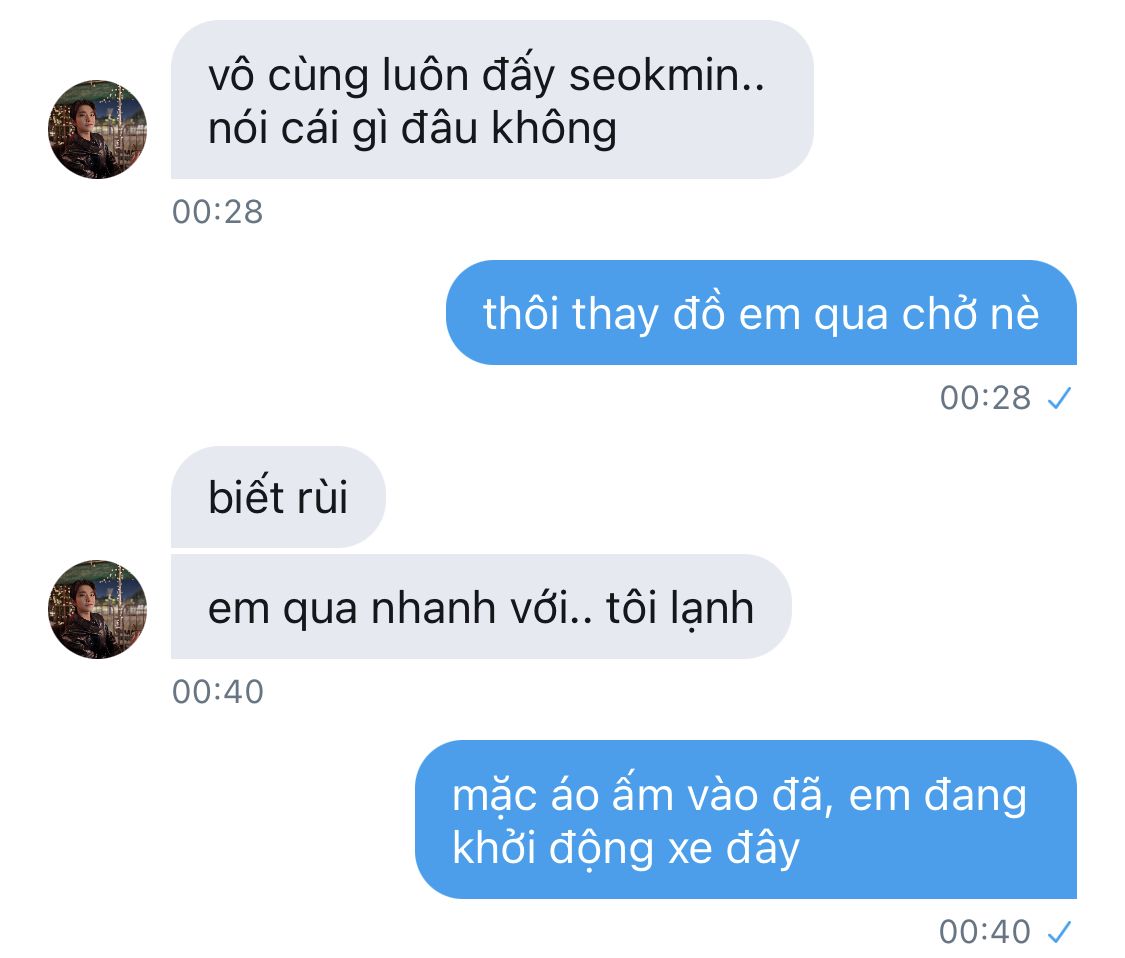This screenshot has width=1125, height=958.
Task: Click the word "rùi" in the short bubble
Action: 322,497
